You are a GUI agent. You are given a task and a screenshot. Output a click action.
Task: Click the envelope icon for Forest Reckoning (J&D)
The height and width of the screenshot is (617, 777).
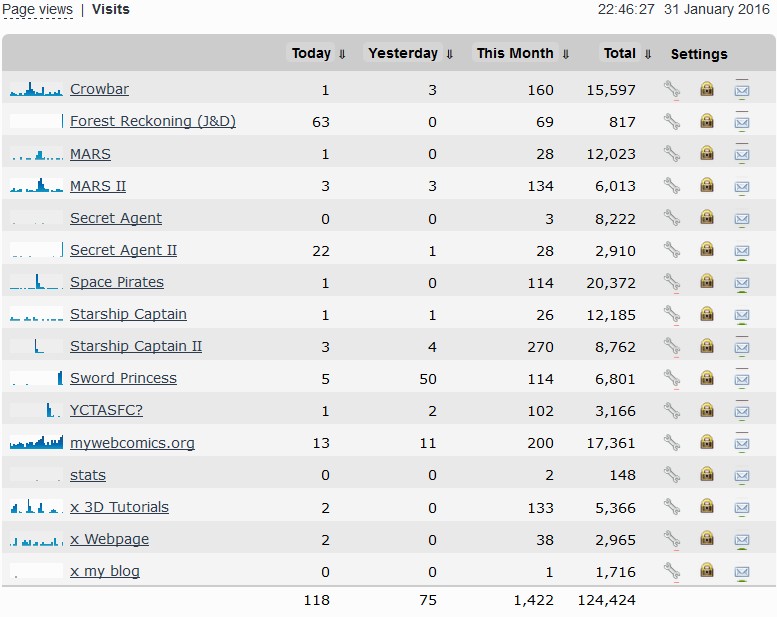pos(742,121)
